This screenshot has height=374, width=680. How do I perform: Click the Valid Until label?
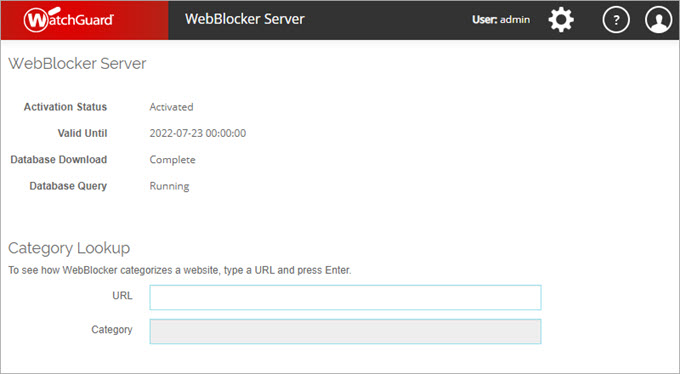coord(82,133)
